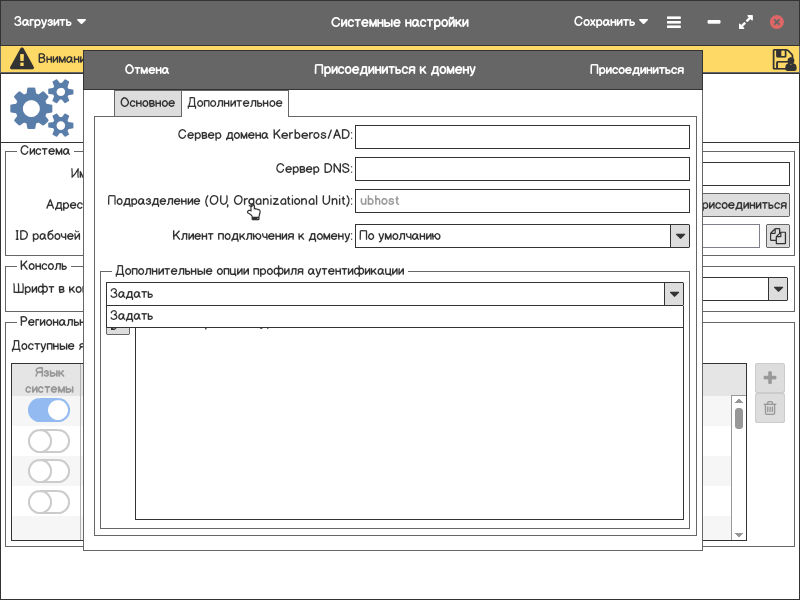Click the plus icon to add language
800x600 pixels.
coord(769,378)
